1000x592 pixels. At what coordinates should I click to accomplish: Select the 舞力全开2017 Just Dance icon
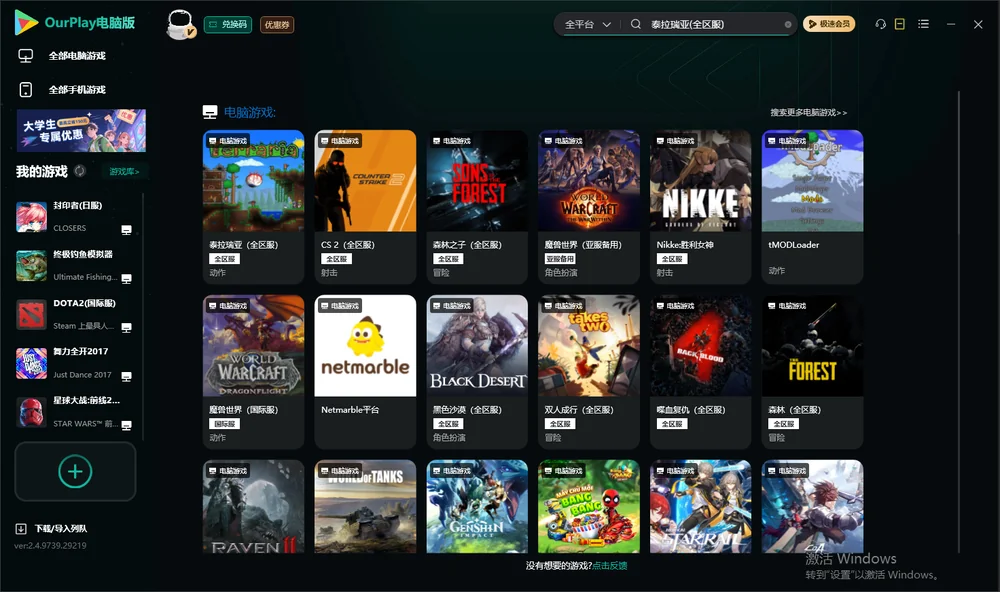coord(31,364)
